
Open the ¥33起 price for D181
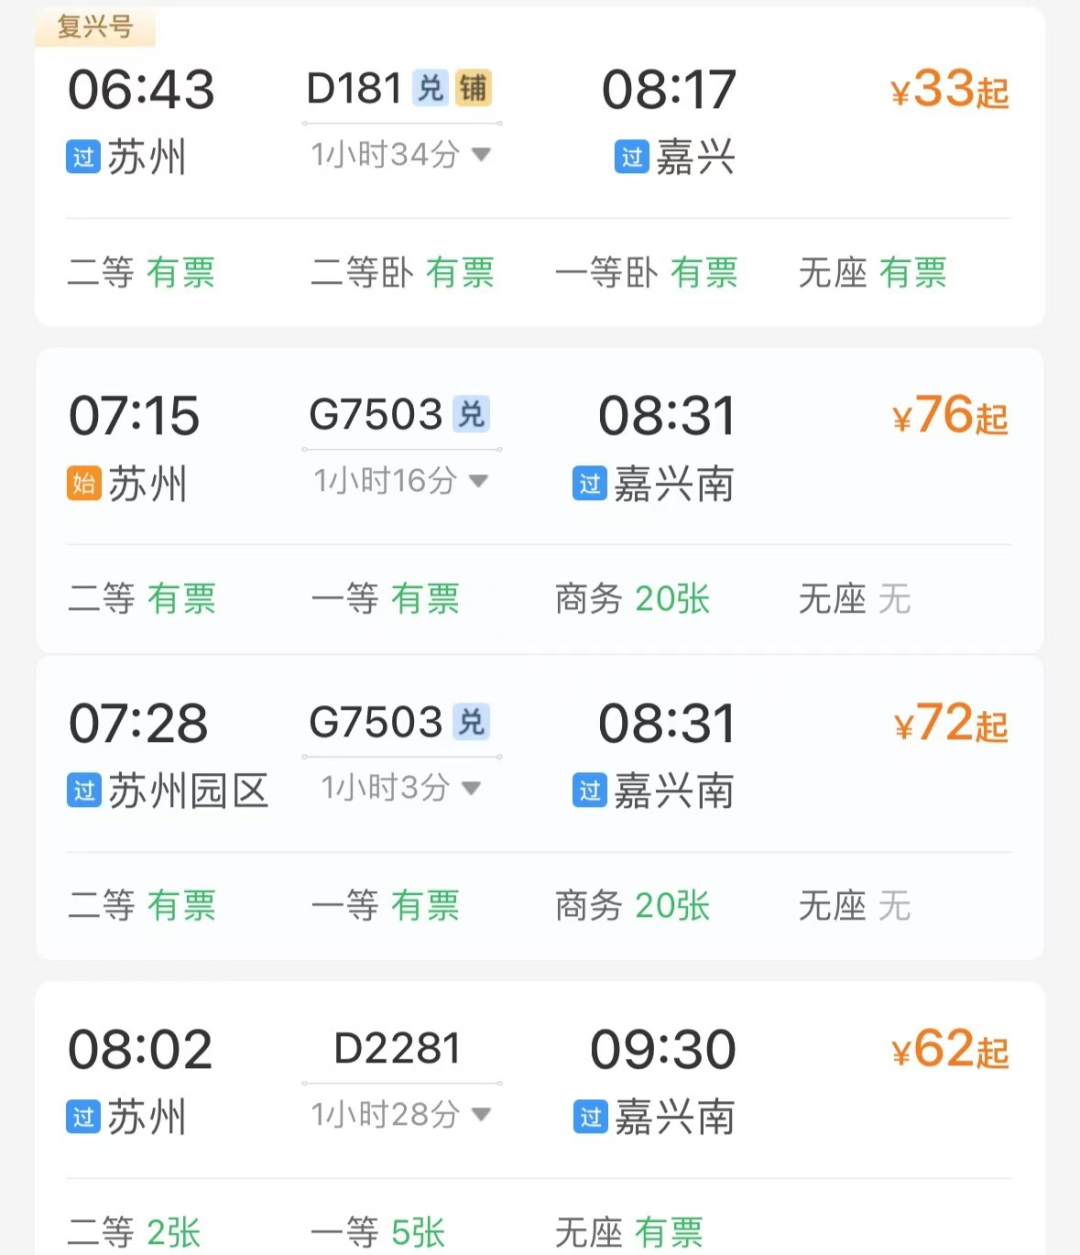(949, 90)
